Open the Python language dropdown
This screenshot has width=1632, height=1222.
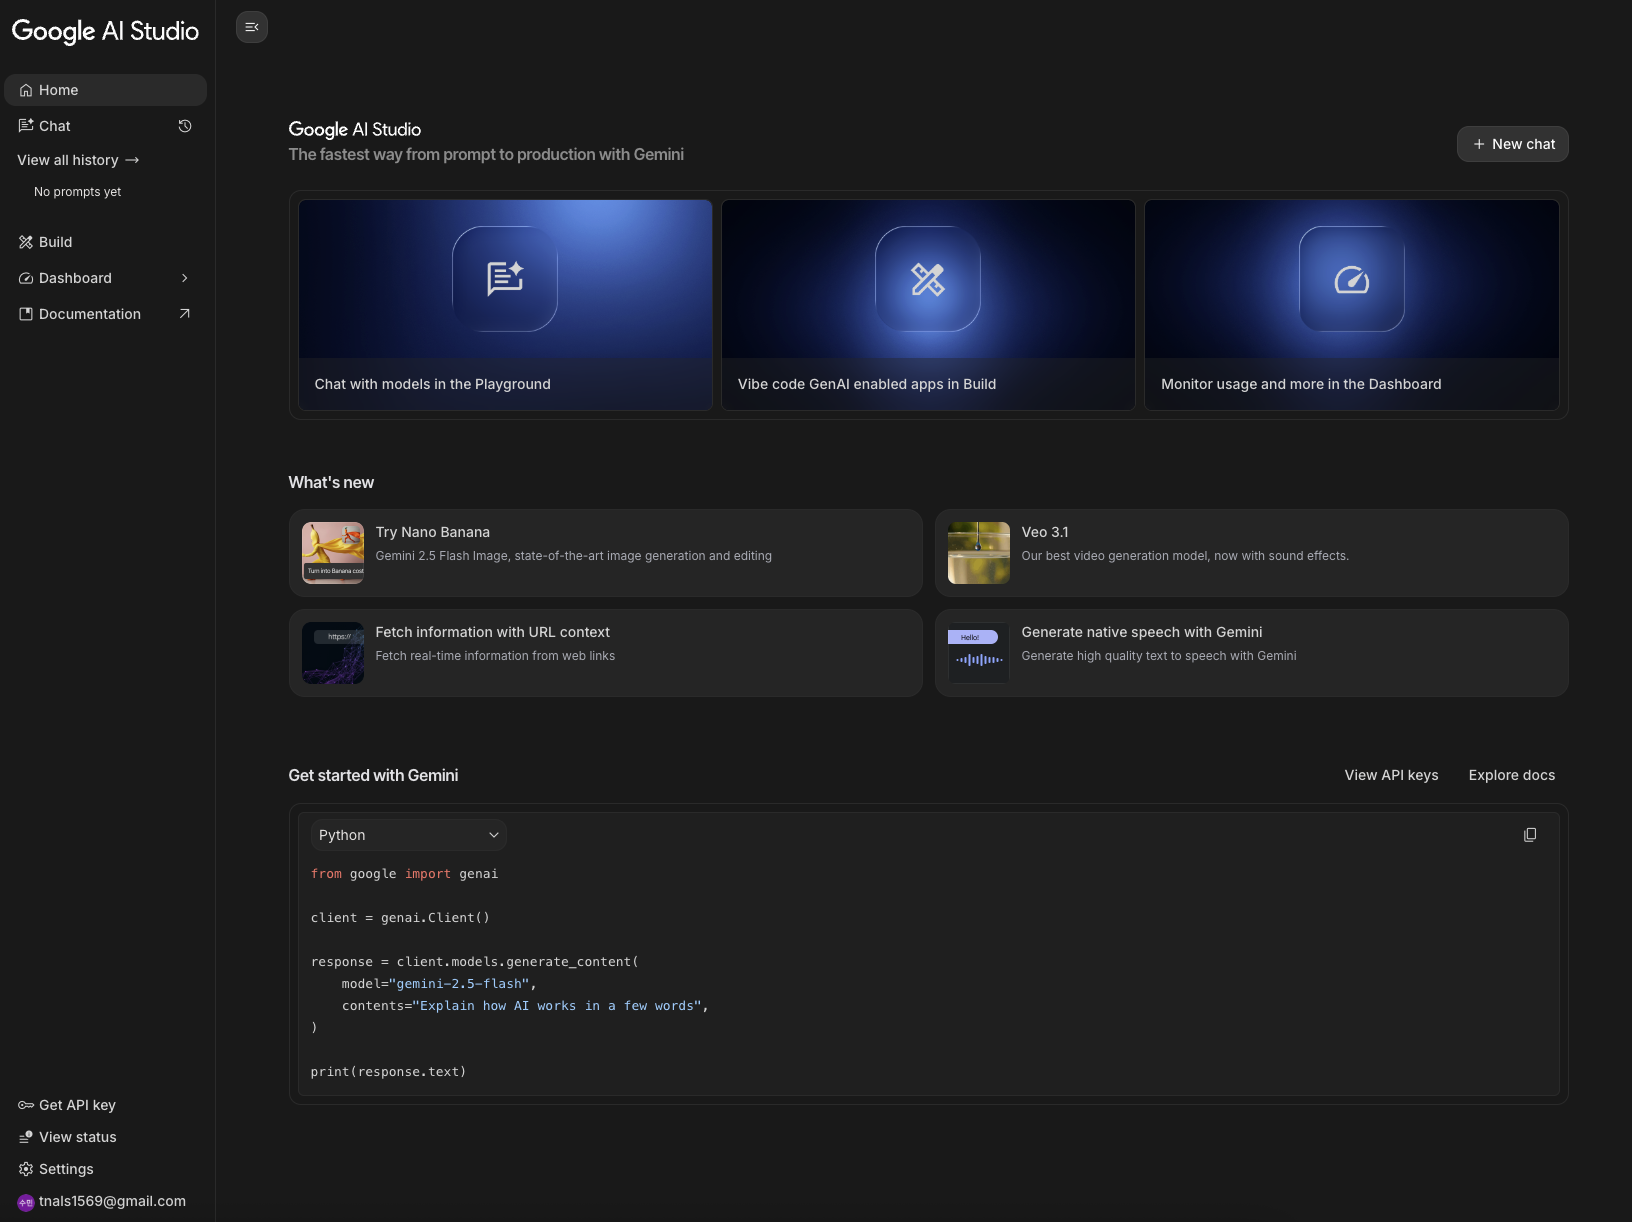[408, 834]
